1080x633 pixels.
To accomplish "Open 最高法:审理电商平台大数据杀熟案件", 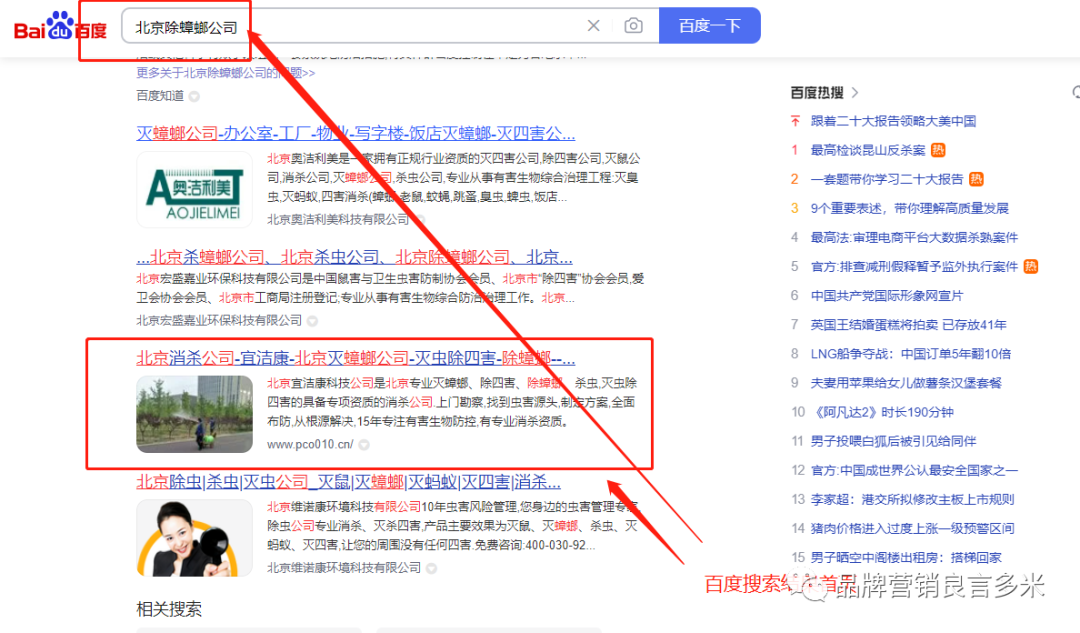I will [914, 238].
